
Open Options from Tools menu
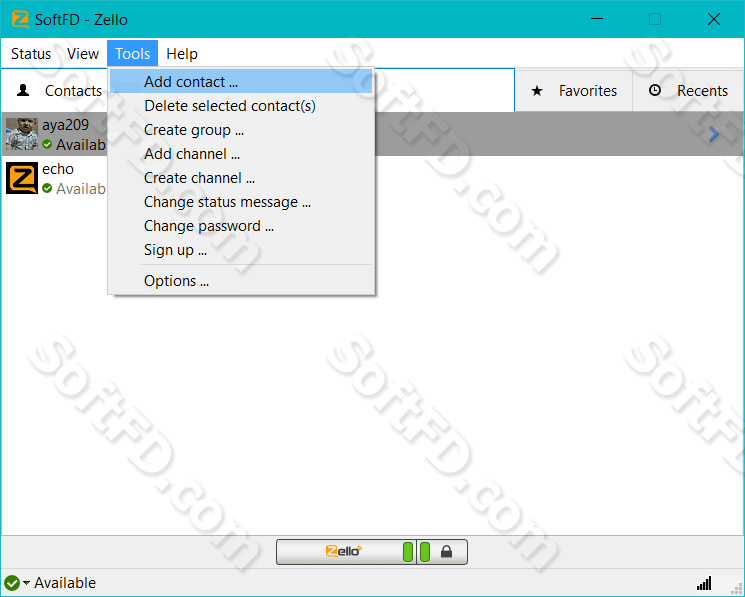click(241, 281)
